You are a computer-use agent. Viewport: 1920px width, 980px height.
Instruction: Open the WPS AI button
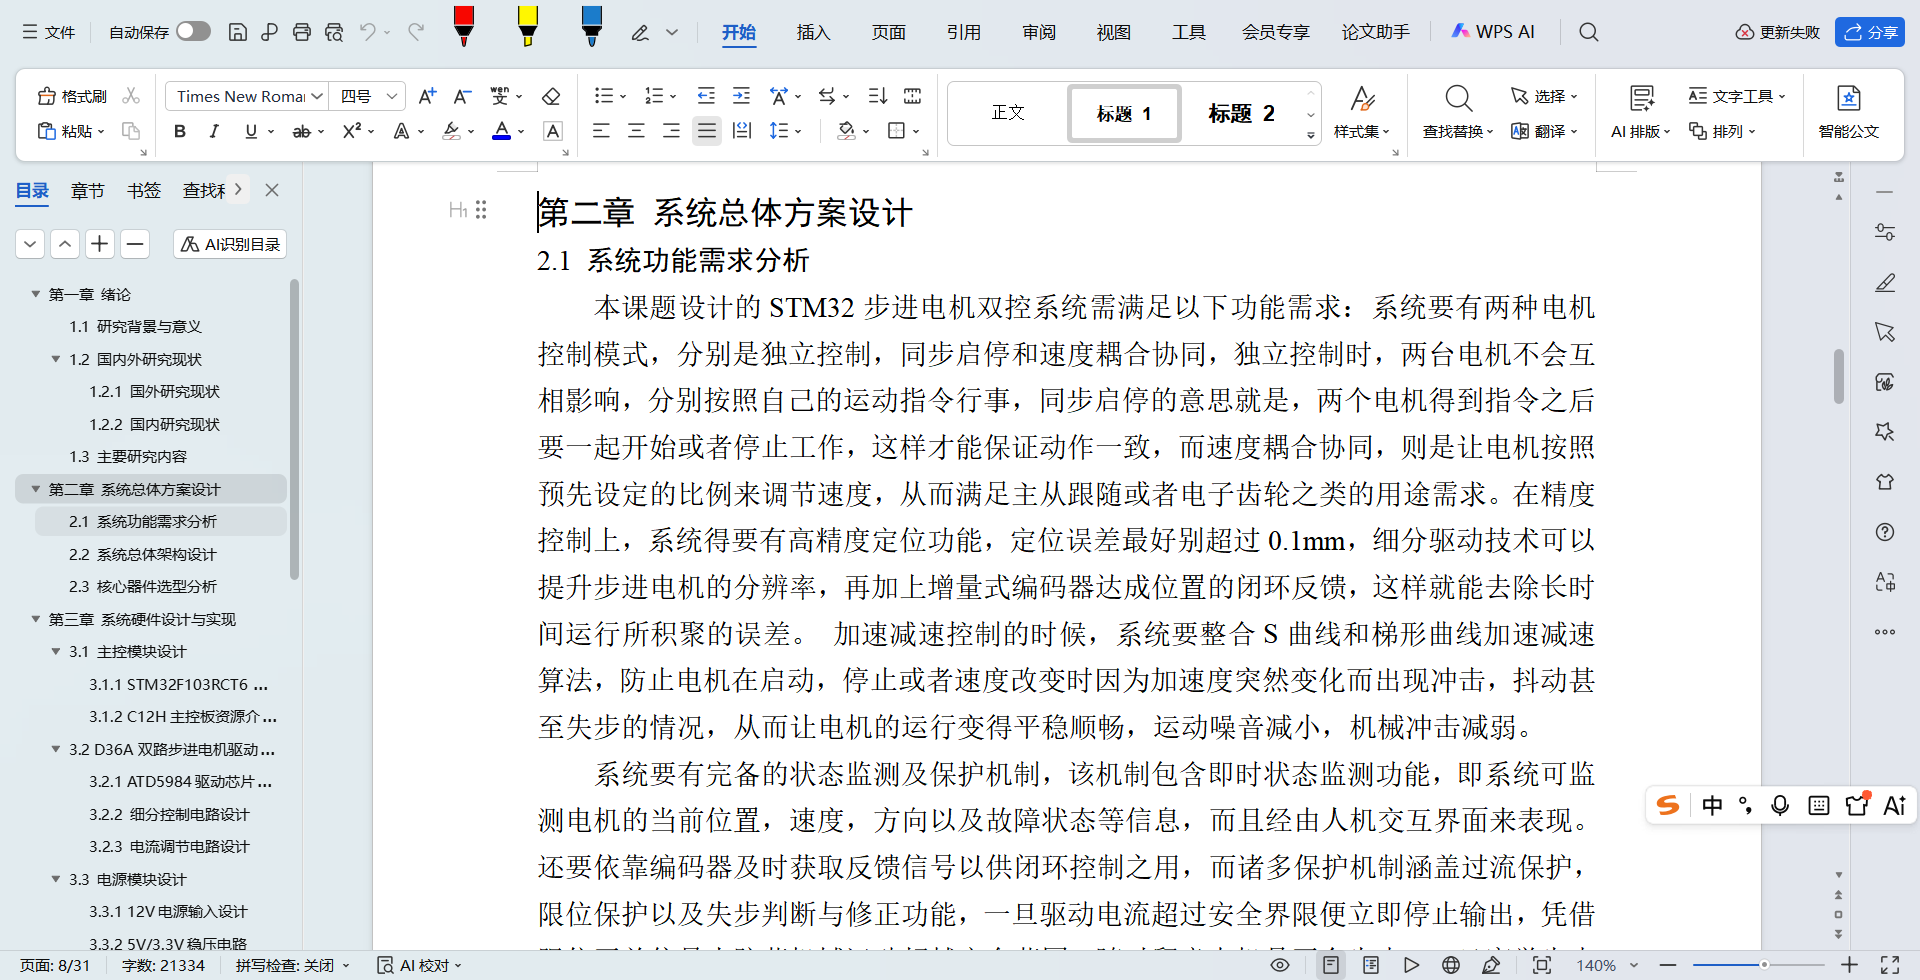tap(1493, 32)
